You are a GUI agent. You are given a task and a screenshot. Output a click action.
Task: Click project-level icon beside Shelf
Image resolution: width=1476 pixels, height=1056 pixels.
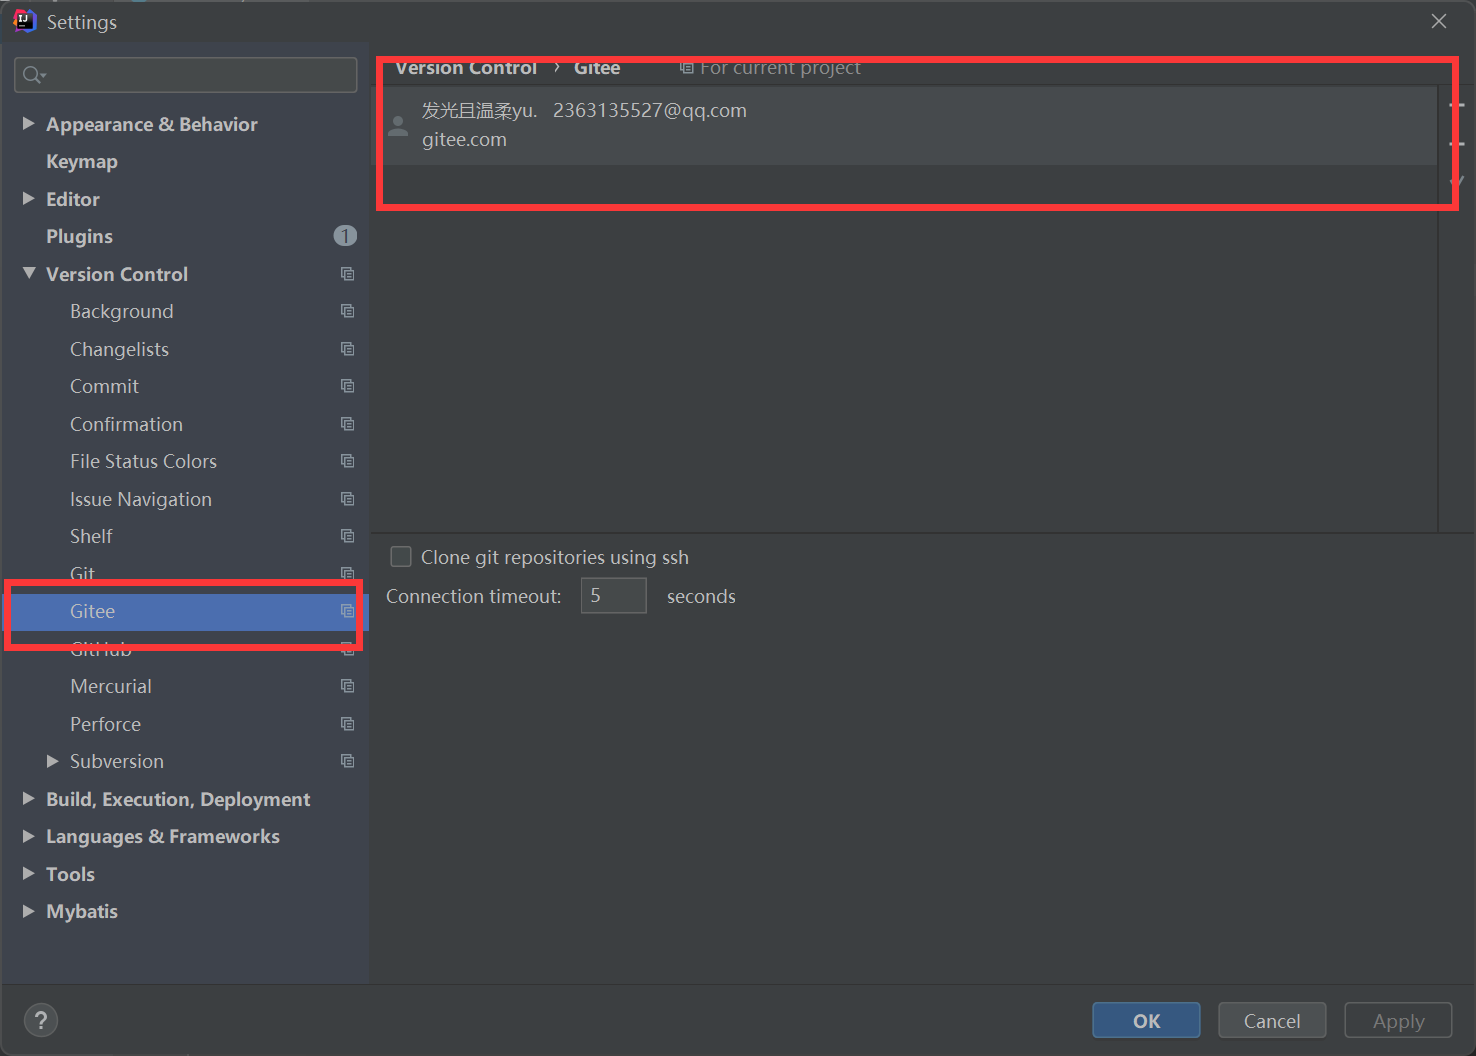(x=347, y=536)
